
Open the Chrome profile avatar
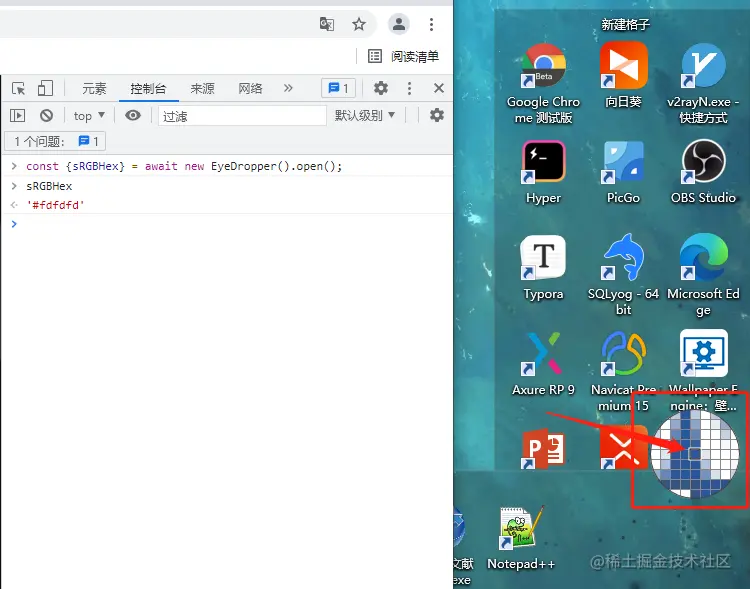pos(398,24)
